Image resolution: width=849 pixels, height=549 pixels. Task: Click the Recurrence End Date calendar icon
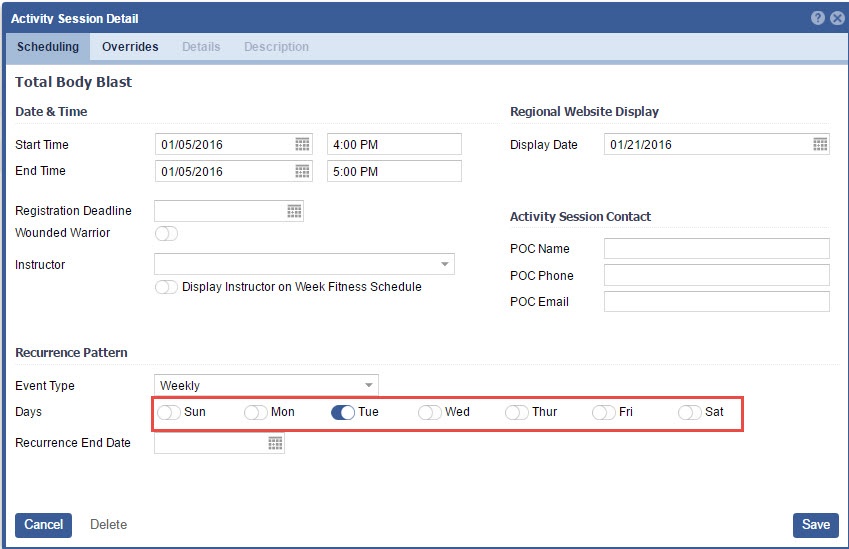point(275,442)
